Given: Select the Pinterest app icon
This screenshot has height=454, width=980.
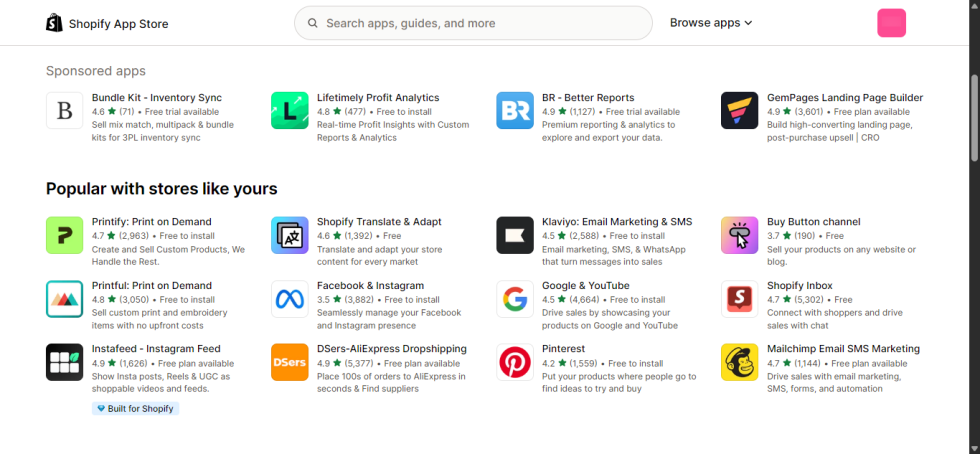Looking at the screenshot, I should click(515, 362).
